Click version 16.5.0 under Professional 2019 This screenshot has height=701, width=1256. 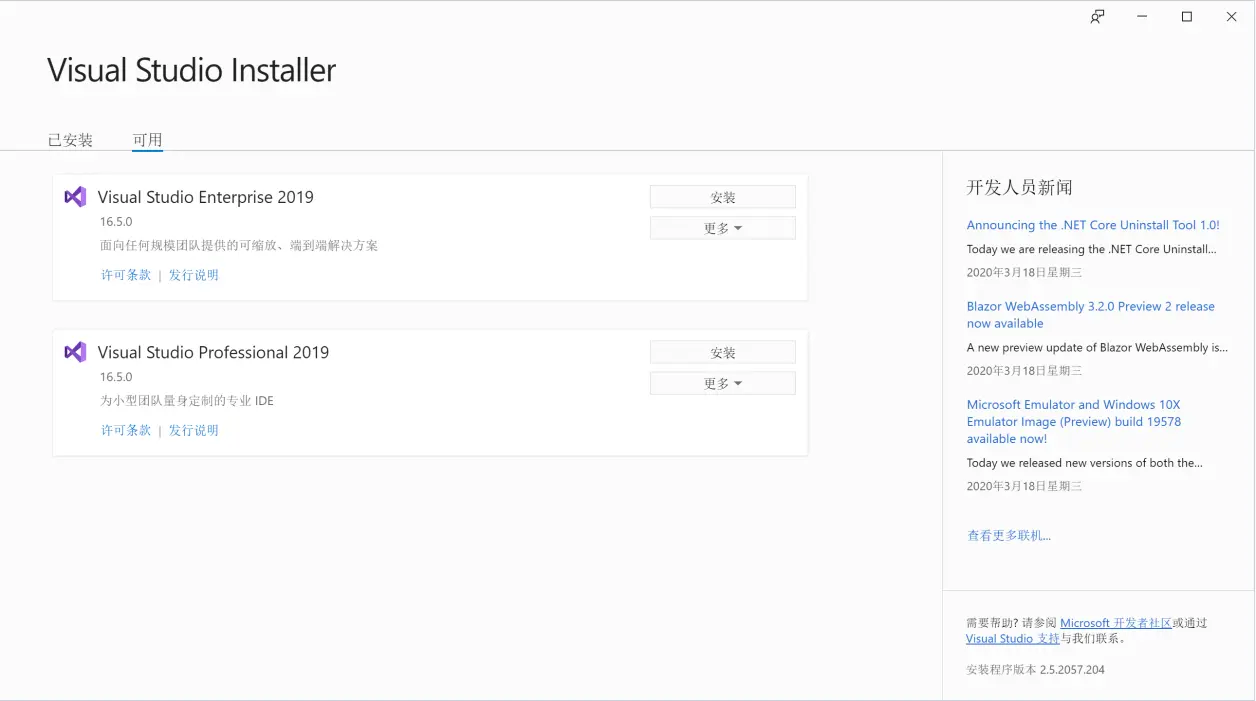click(x=116, y=377)
